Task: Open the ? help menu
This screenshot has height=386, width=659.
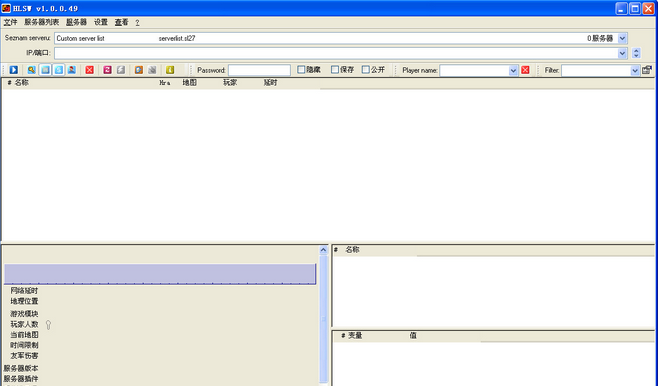Action: pyautogui.click(x=137, y=23)
